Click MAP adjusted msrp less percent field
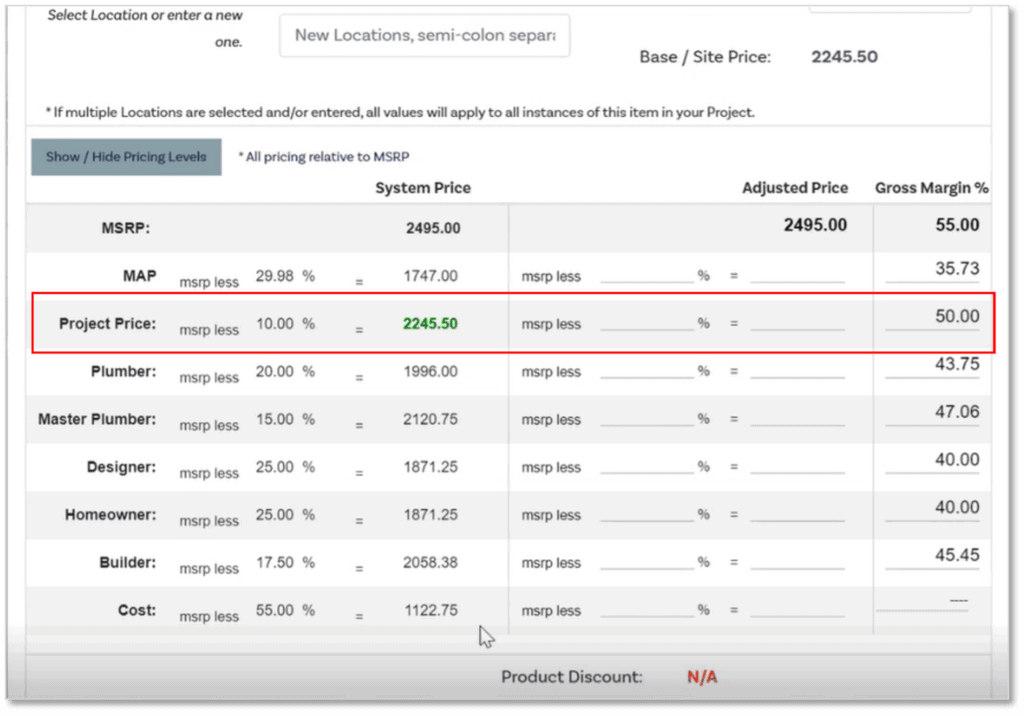 point(647,275)
